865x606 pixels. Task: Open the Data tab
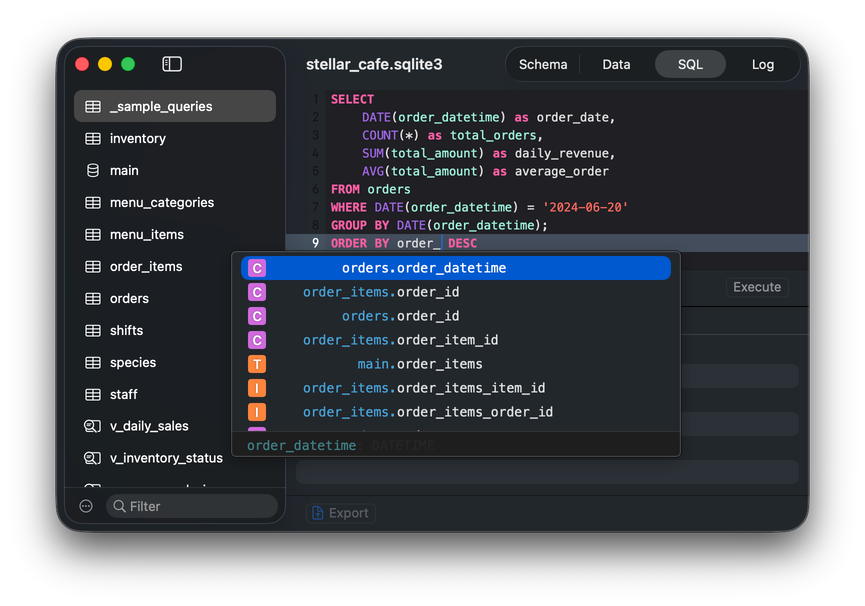(616, 64)
